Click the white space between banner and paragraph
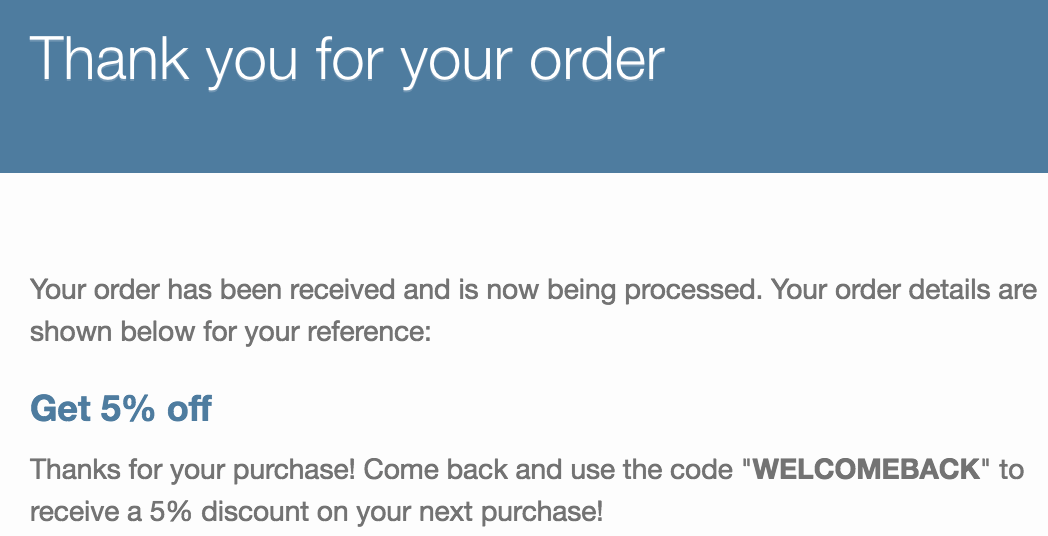 524,224
